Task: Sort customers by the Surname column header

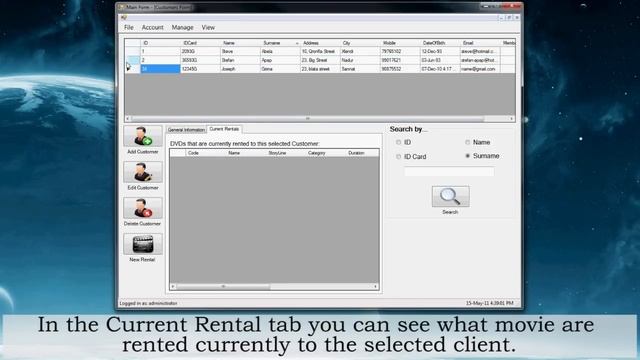Action: point(280,43)
